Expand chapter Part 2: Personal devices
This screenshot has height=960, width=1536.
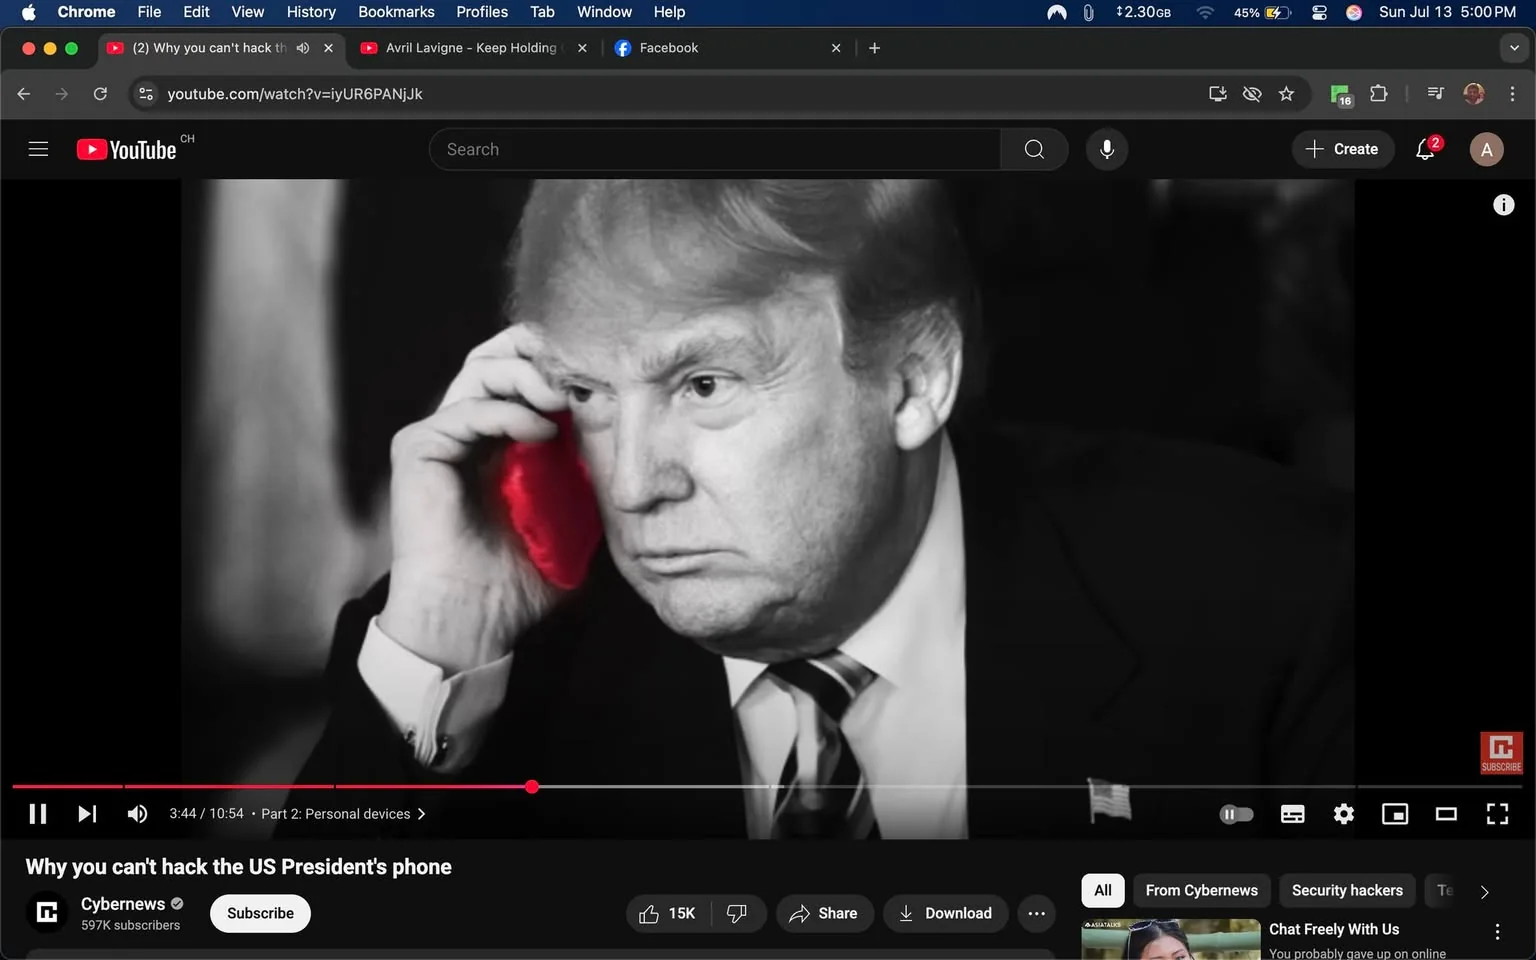pos(344,814)
